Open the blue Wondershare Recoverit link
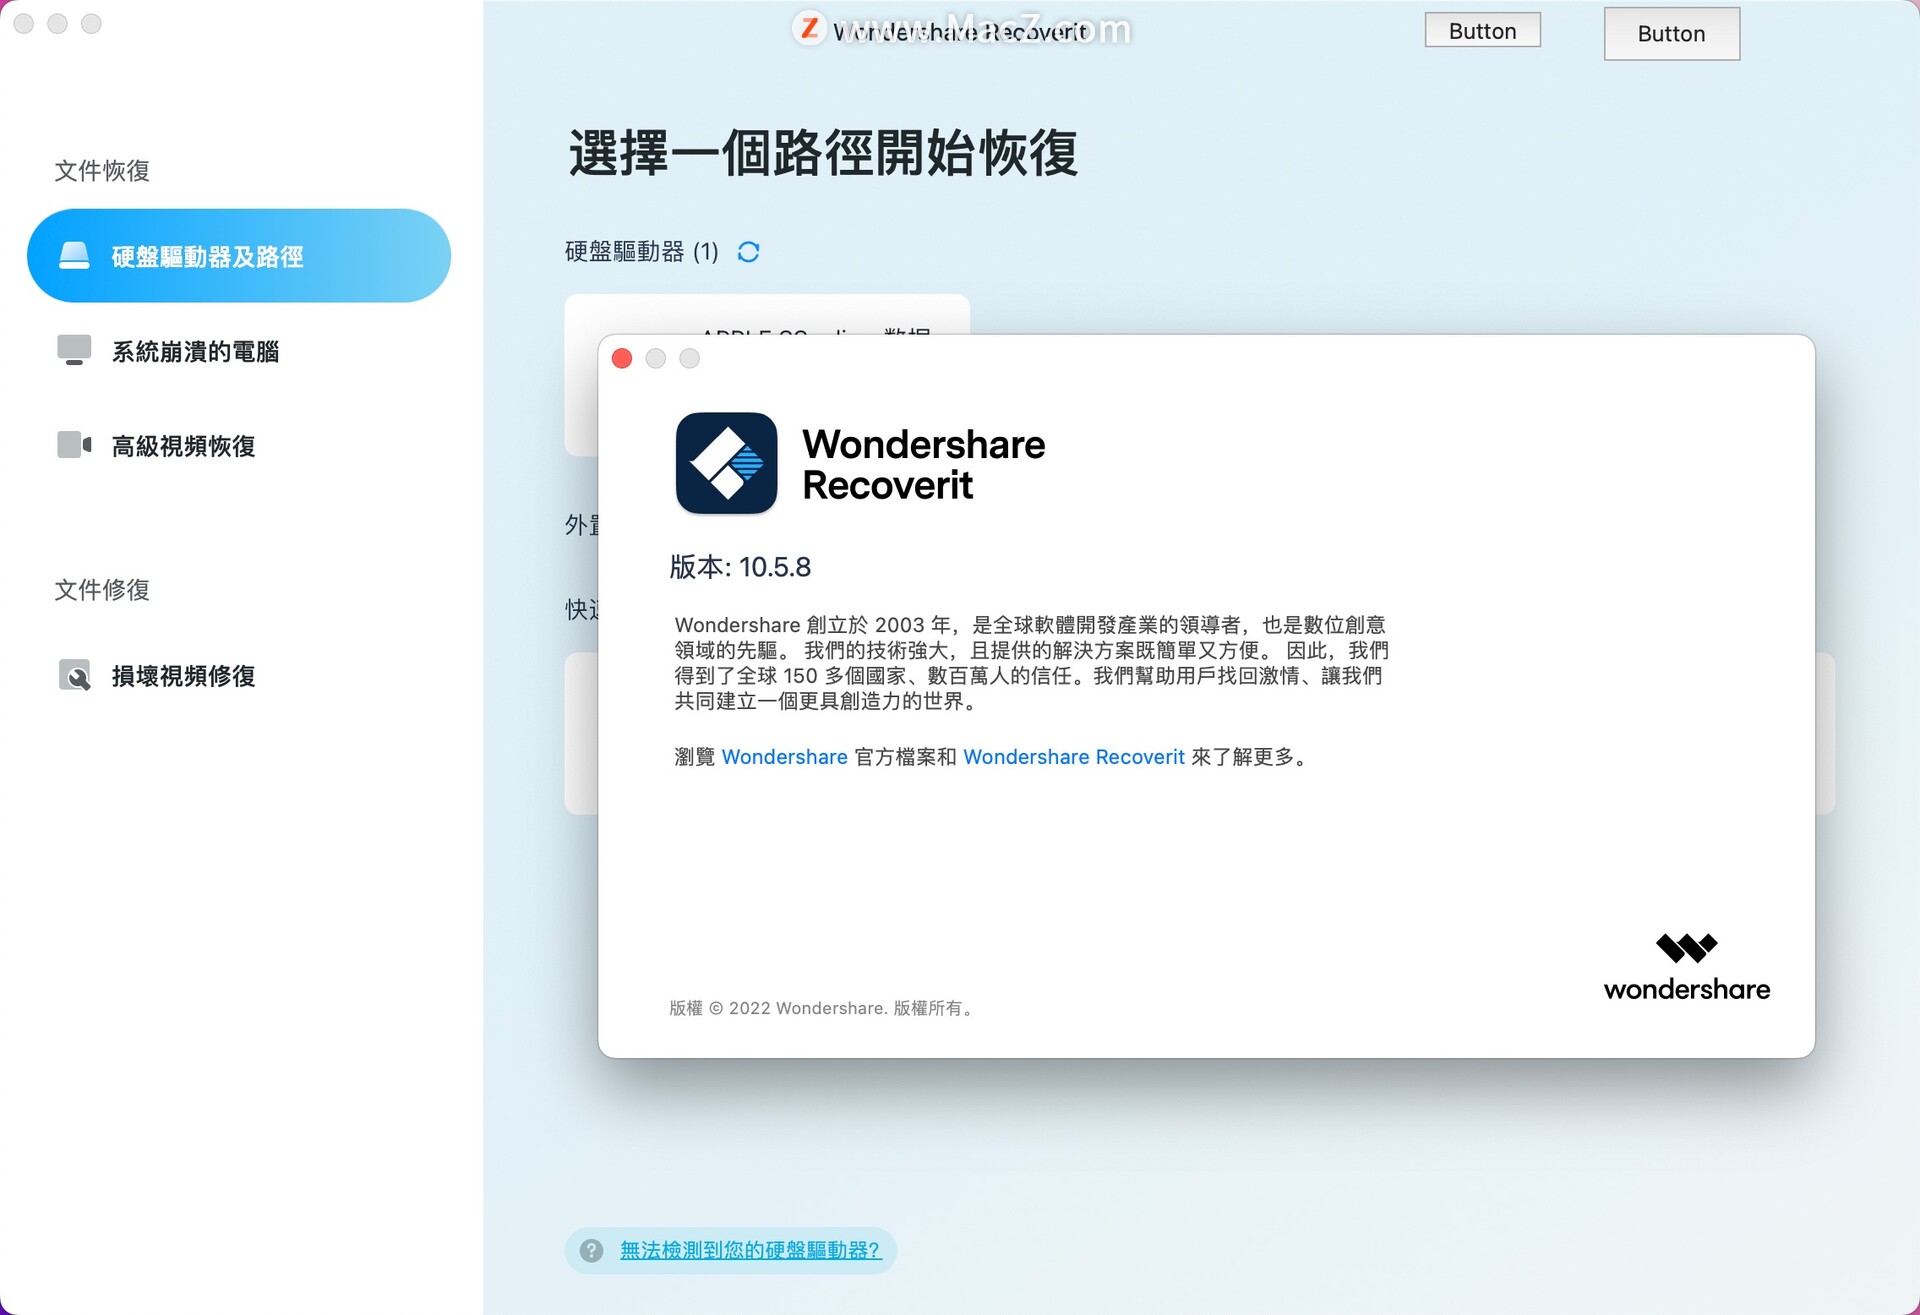The width and height of the screenshot is (1920, 1315). 1073,757
